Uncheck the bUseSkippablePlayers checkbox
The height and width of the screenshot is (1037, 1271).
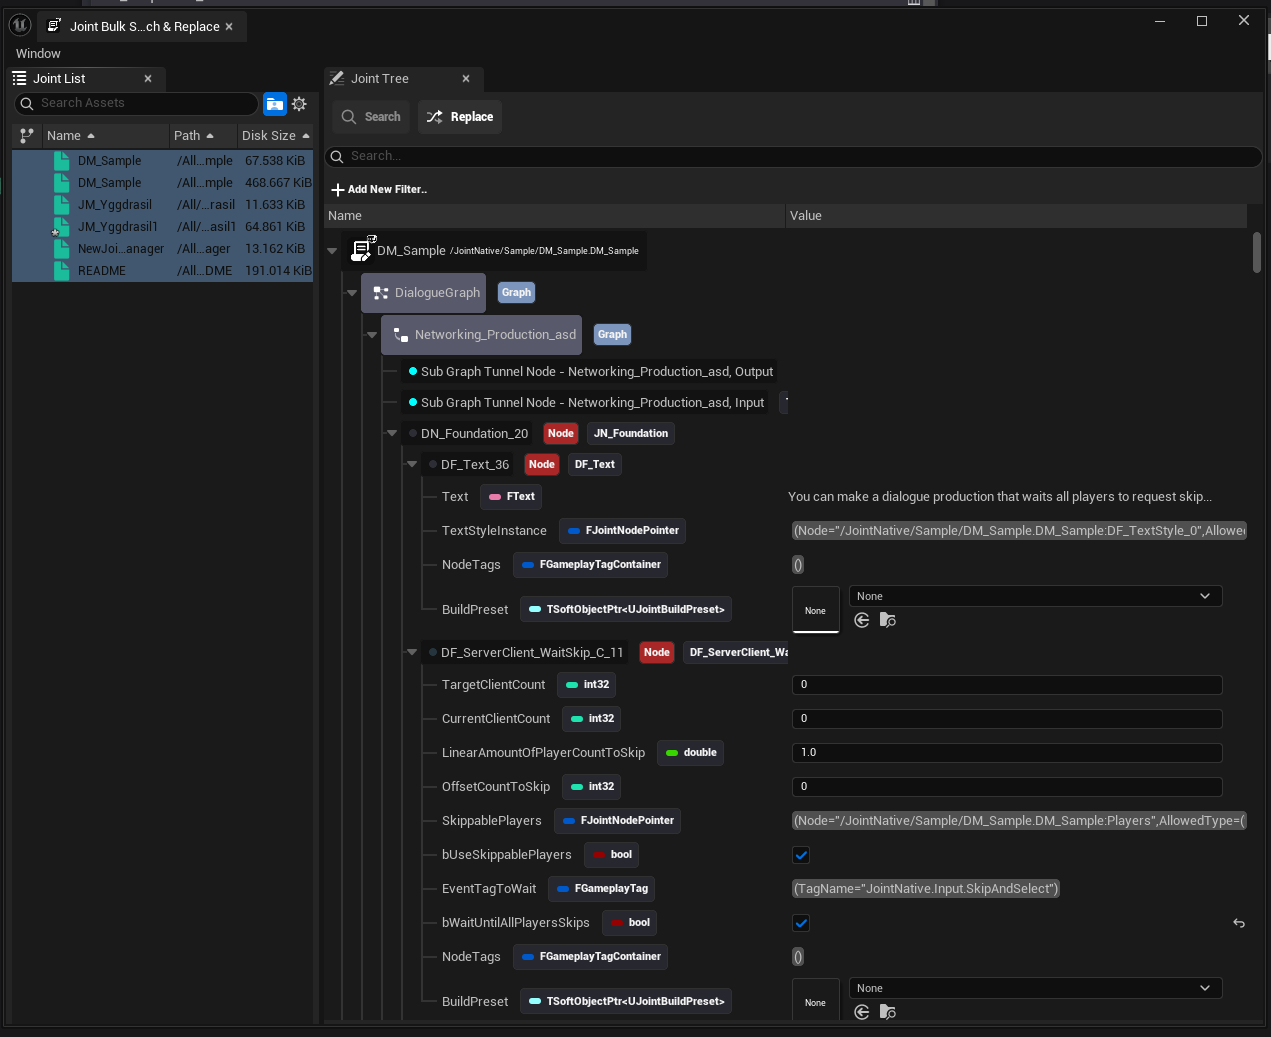tap(801, 855)
